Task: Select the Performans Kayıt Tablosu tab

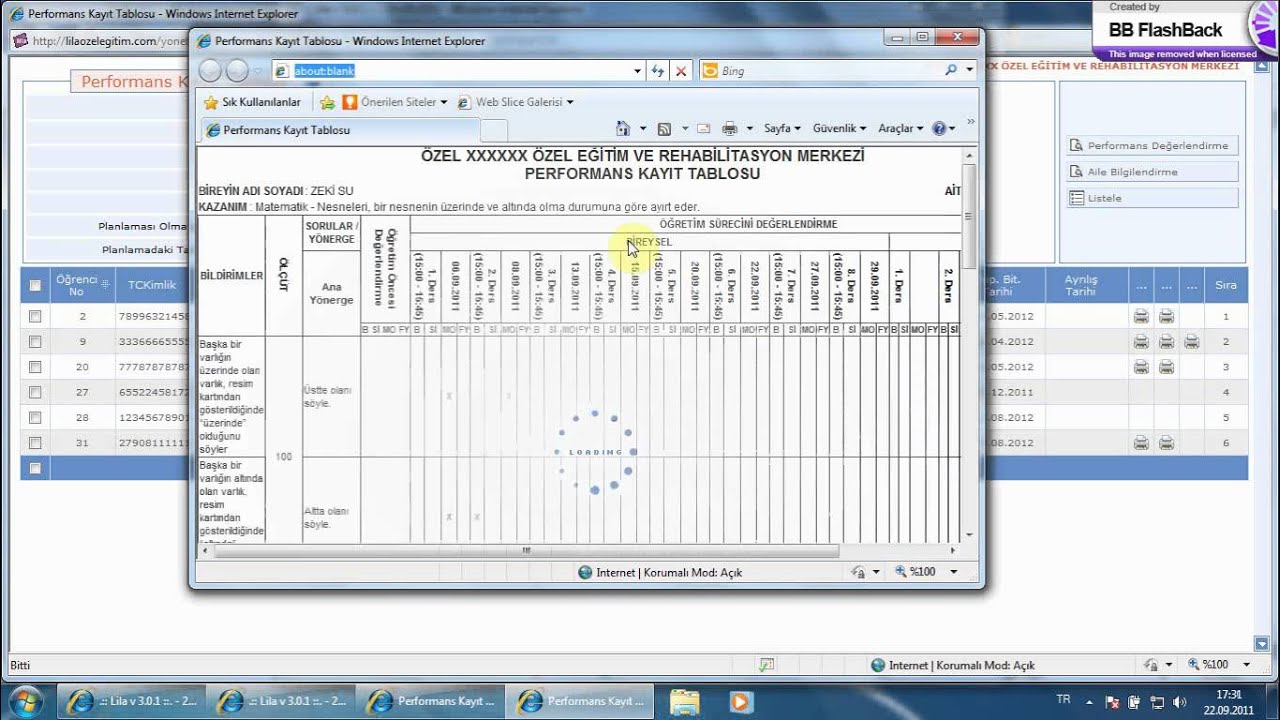Action: pyautogui.click(x=340, y=130)
